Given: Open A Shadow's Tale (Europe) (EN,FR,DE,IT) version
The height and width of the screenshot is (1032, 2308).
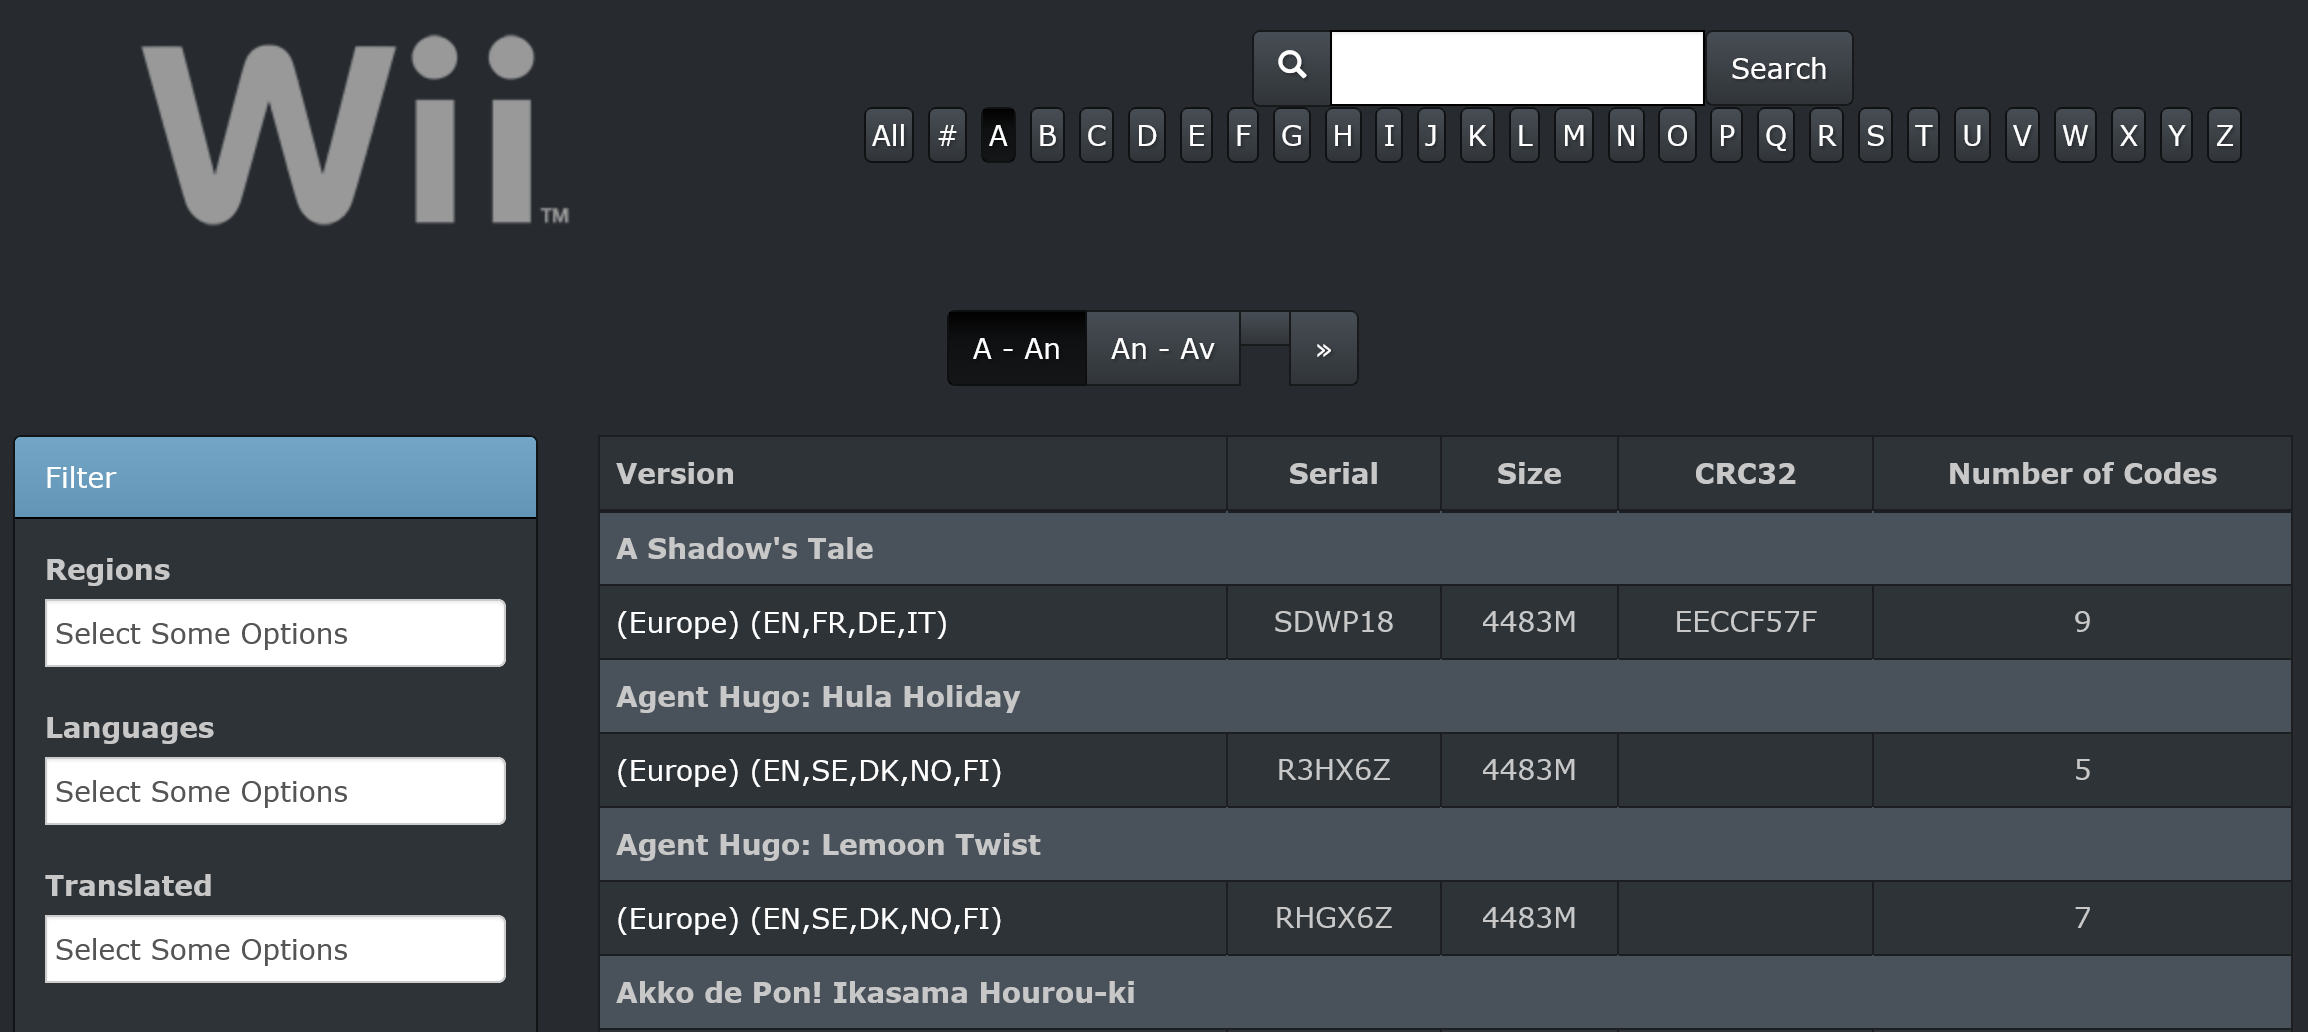Looking at the screenshot, I should (x=781, y=622).
